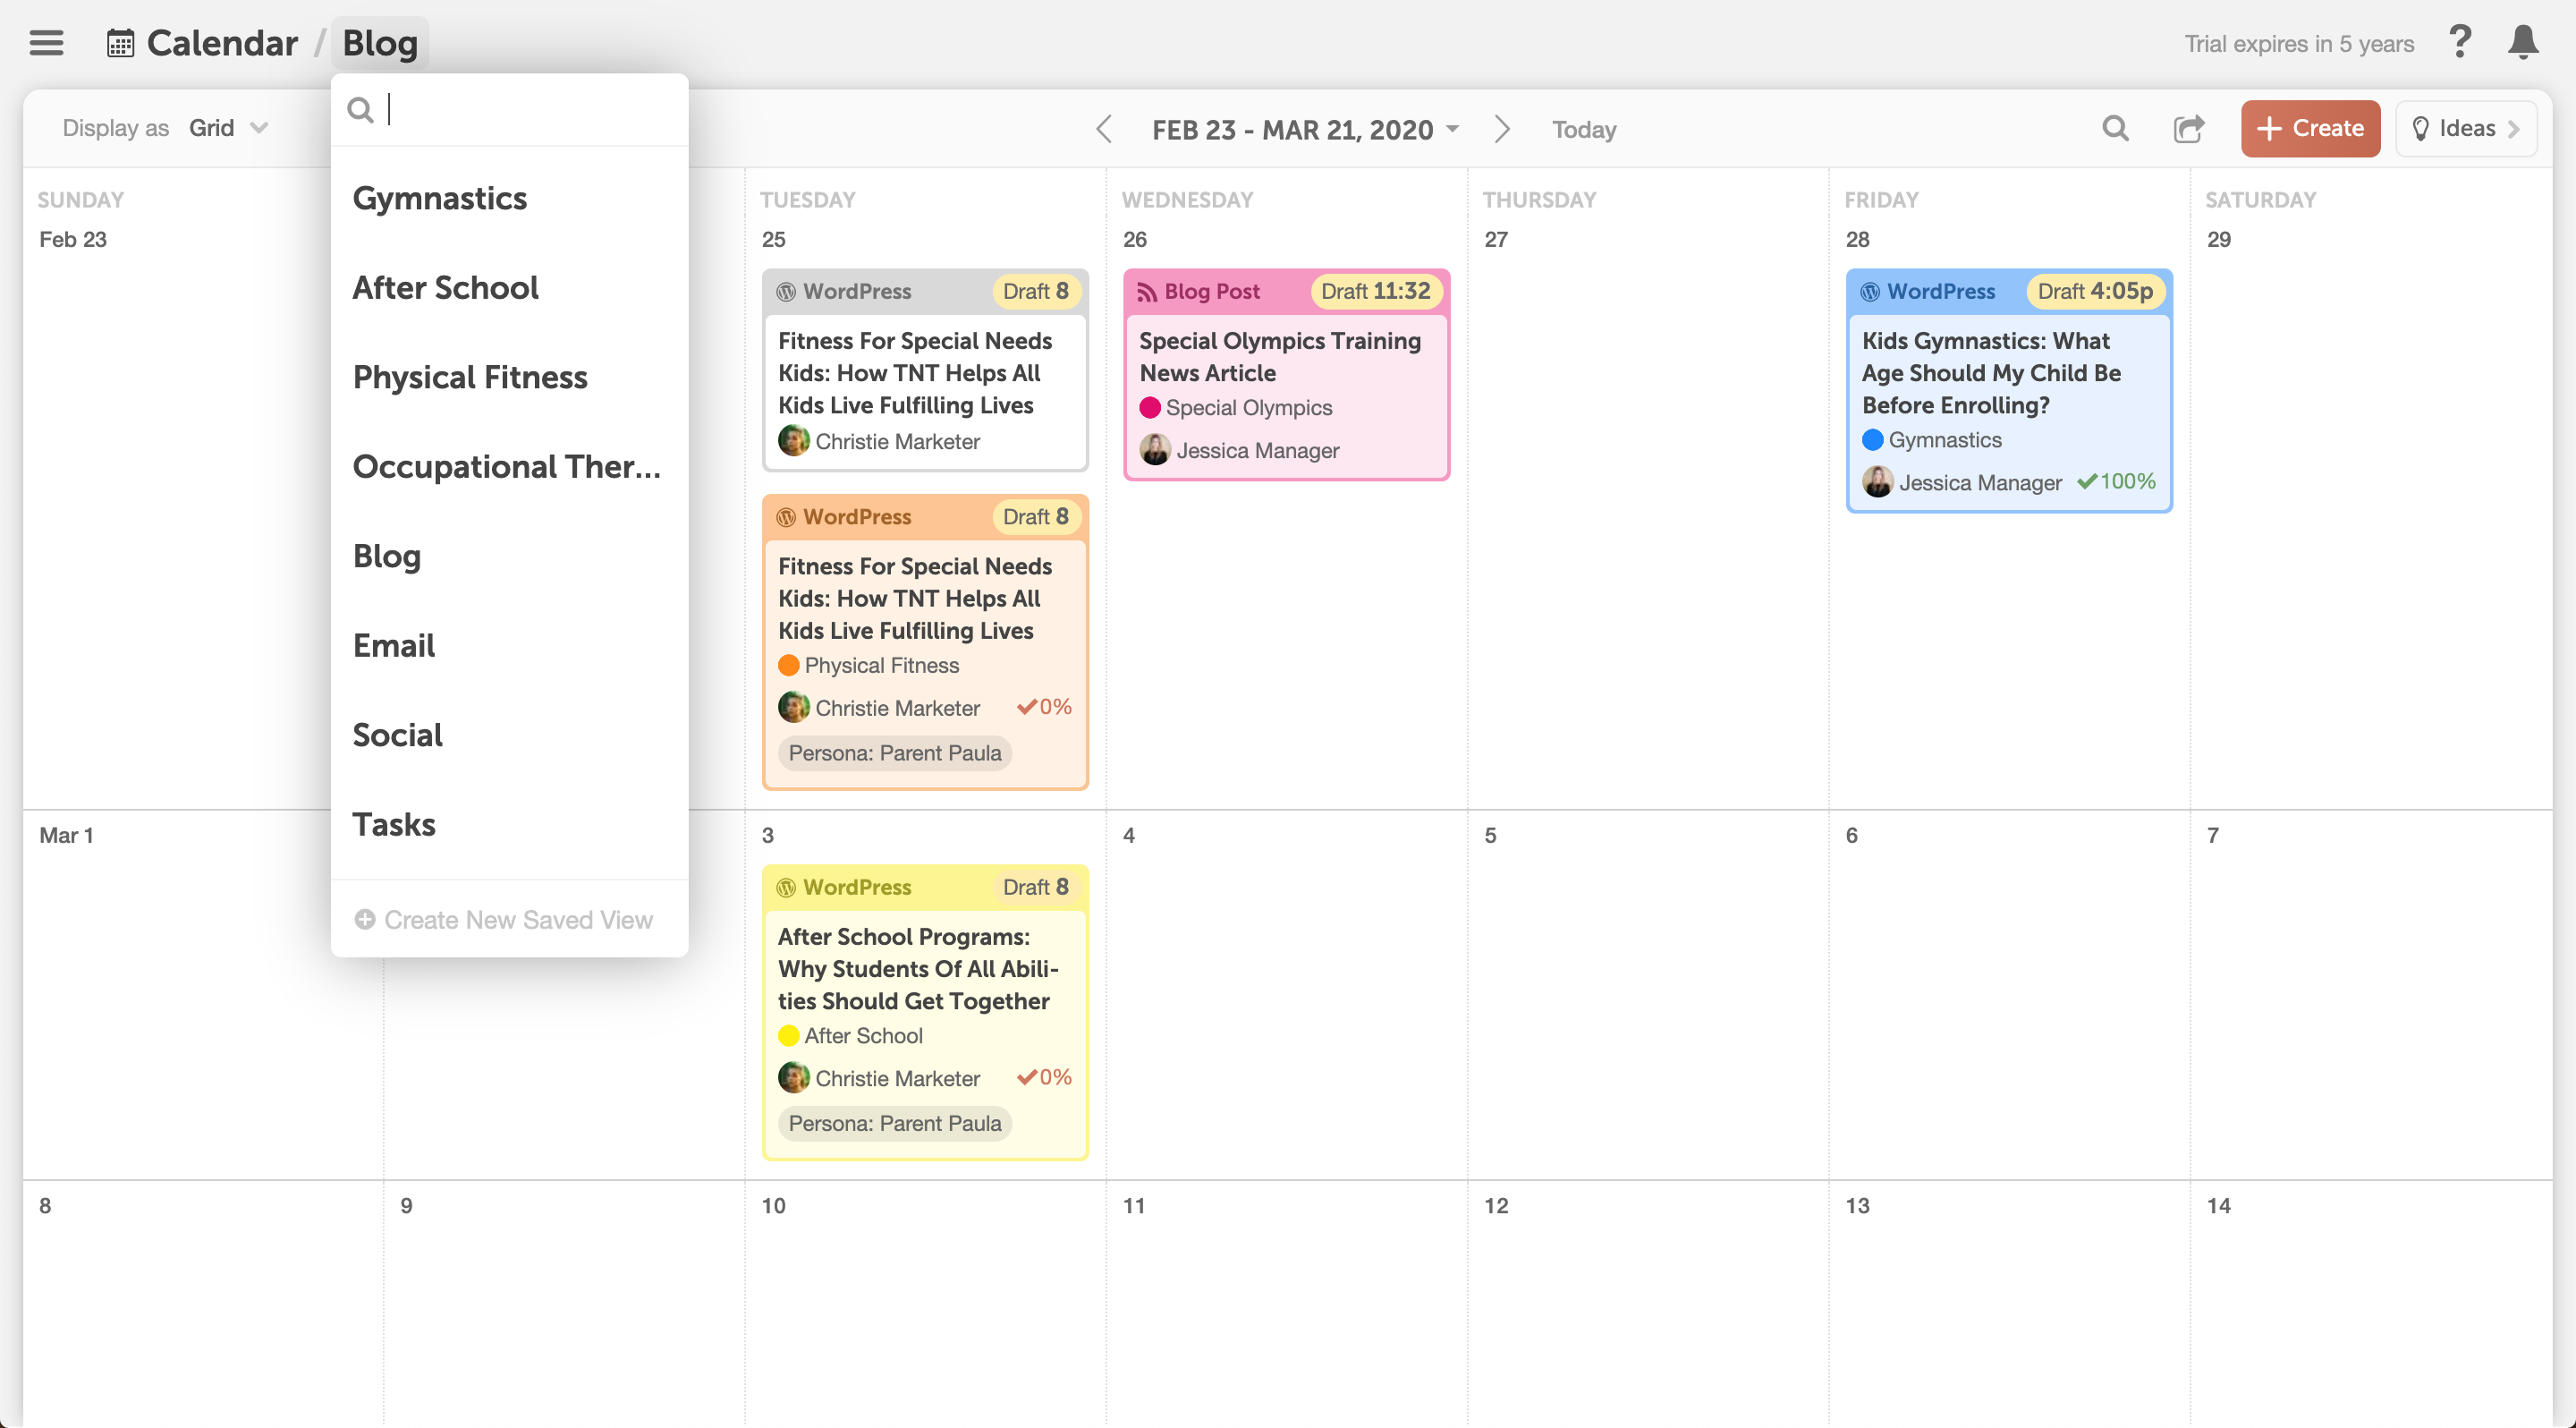
Task: Click Jessica Manager avatar on Special Olympics card
Action: (x=1155, y=450)
